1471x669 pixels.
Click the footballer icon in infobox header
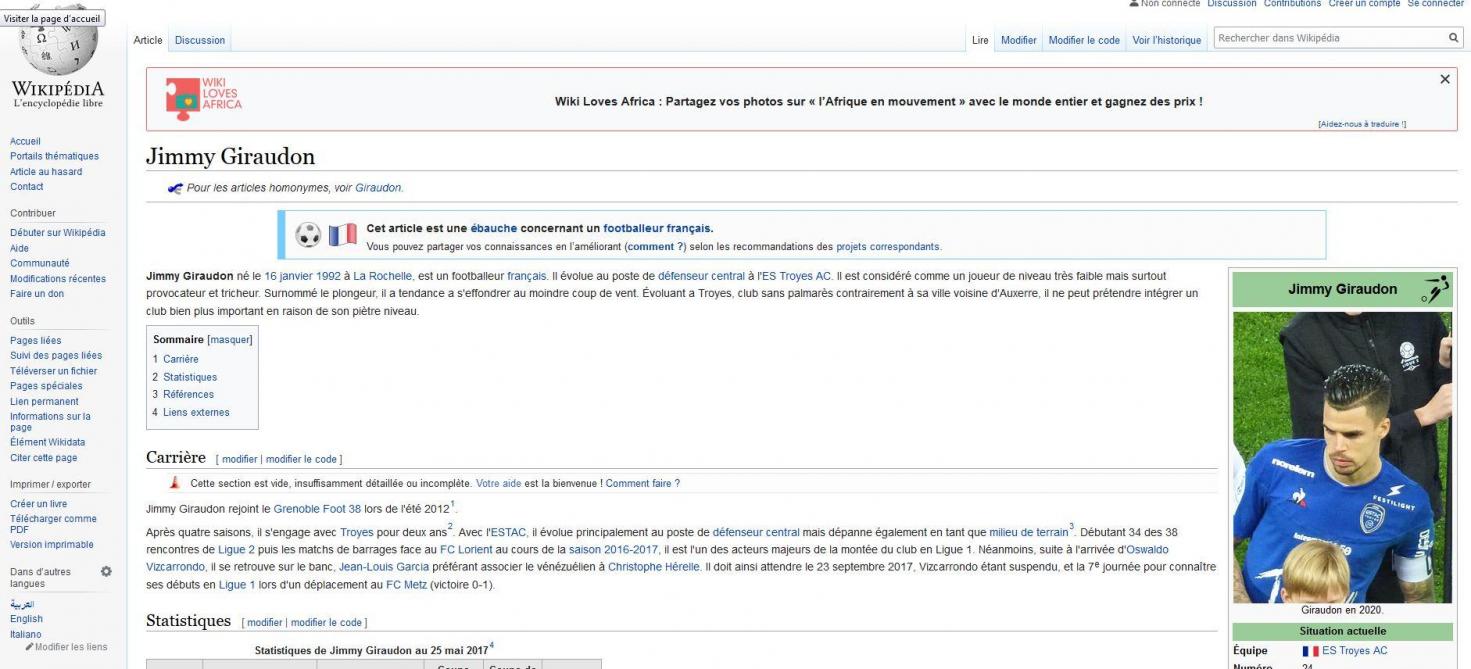[x=1434, y=290]
